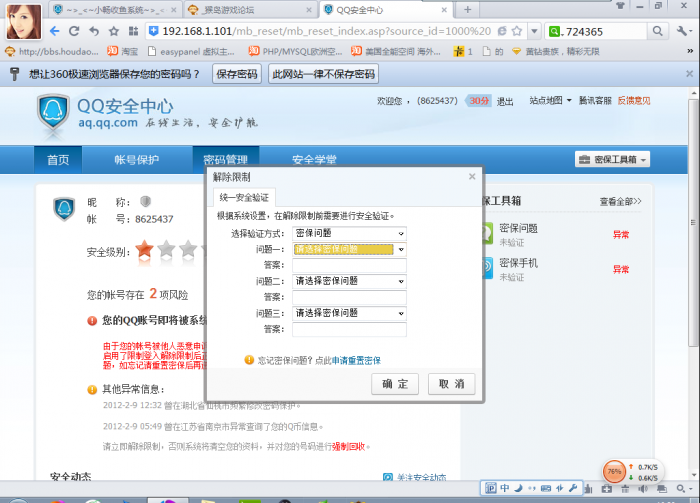
Task: Open the 淘宝 bookmark
Action: click(x=123, y=52)
